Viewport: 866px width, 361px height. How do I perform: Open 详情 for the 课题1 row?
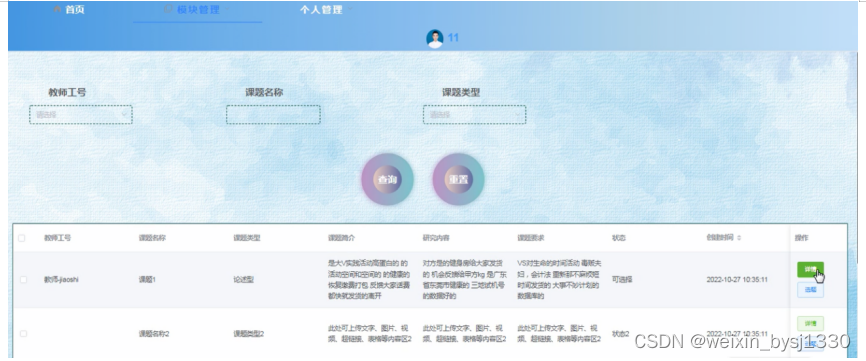pos(810,269)
